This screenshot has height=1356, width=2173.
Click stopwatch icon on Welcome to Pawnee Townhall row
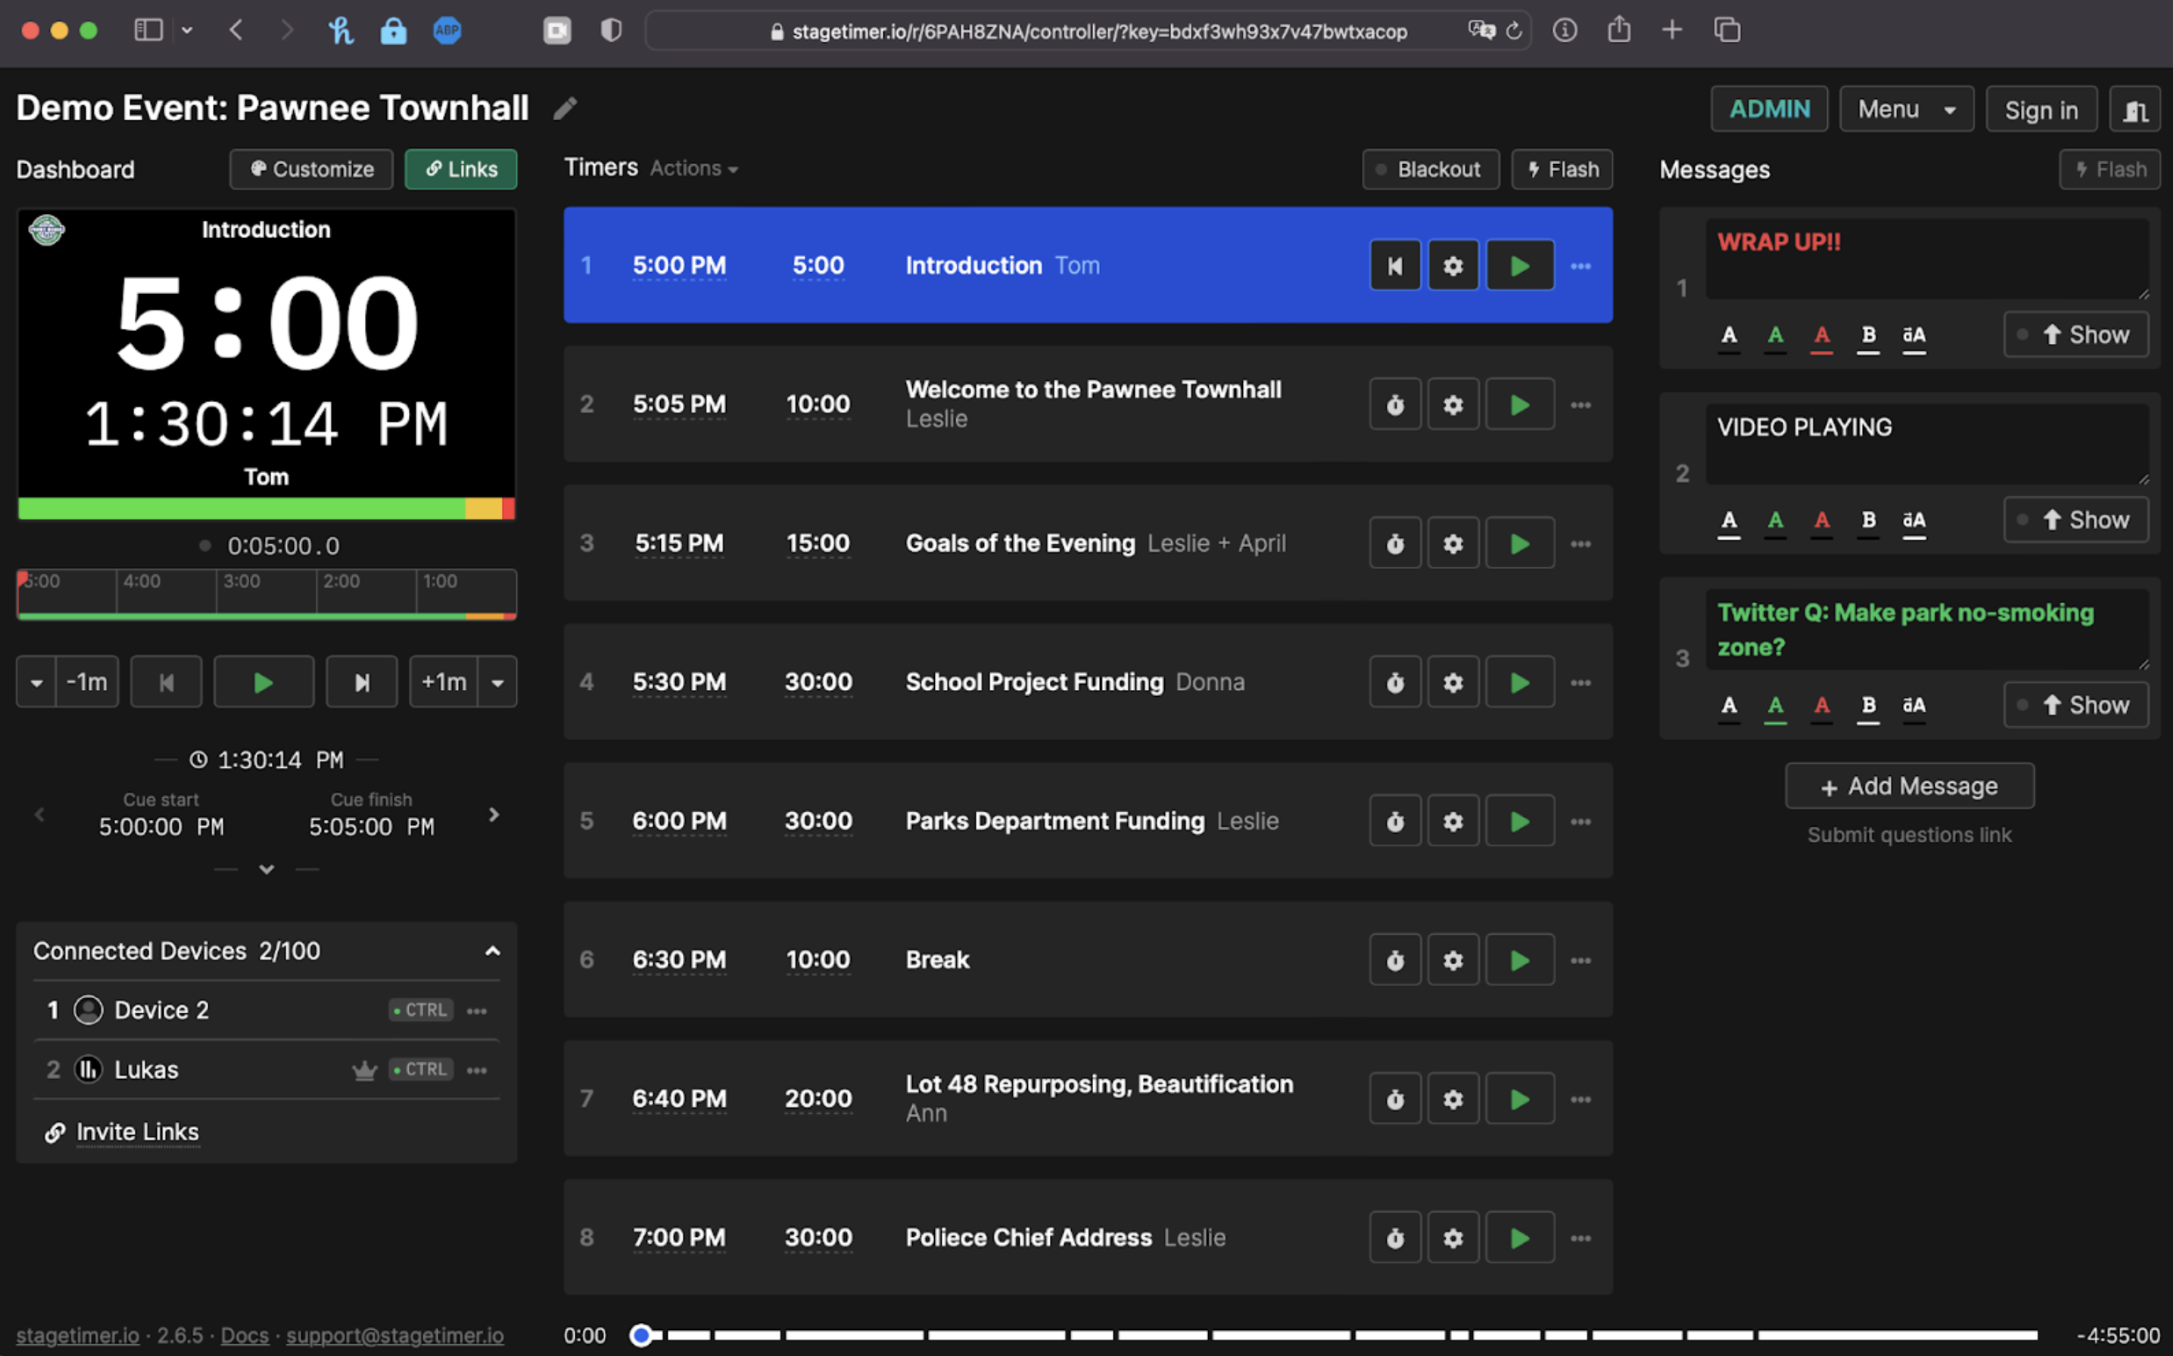1394,405
